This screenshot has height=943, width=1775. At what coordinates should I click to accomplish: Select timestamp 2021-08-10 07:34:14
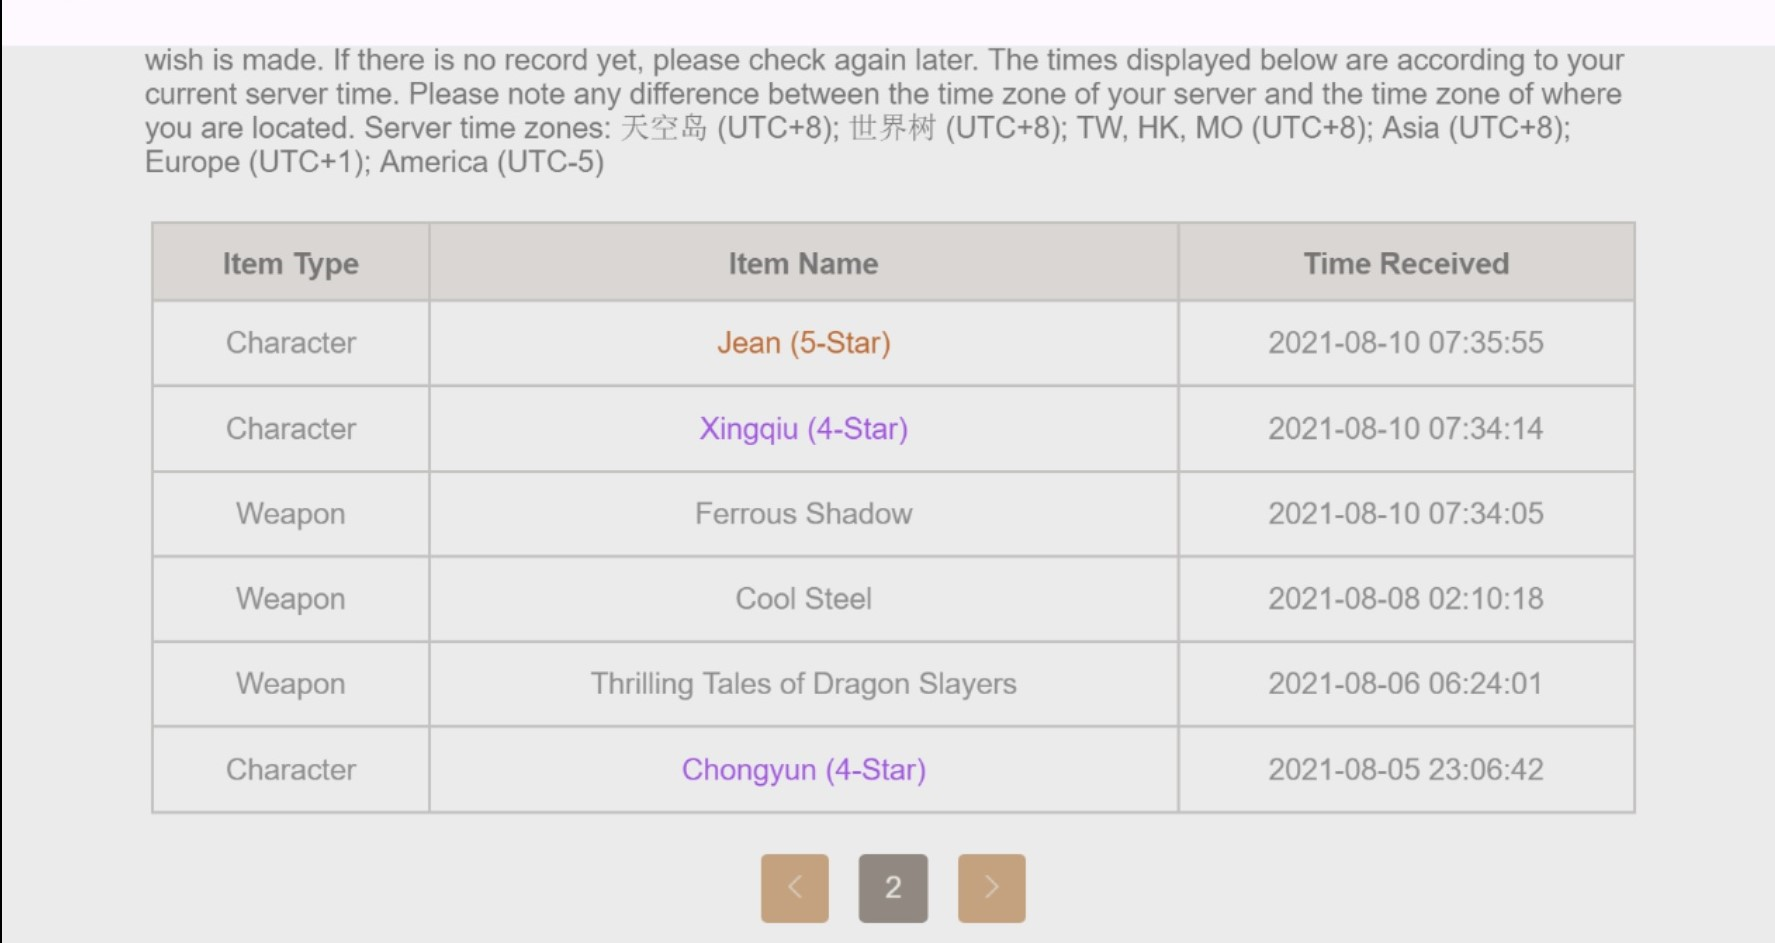1406,429
